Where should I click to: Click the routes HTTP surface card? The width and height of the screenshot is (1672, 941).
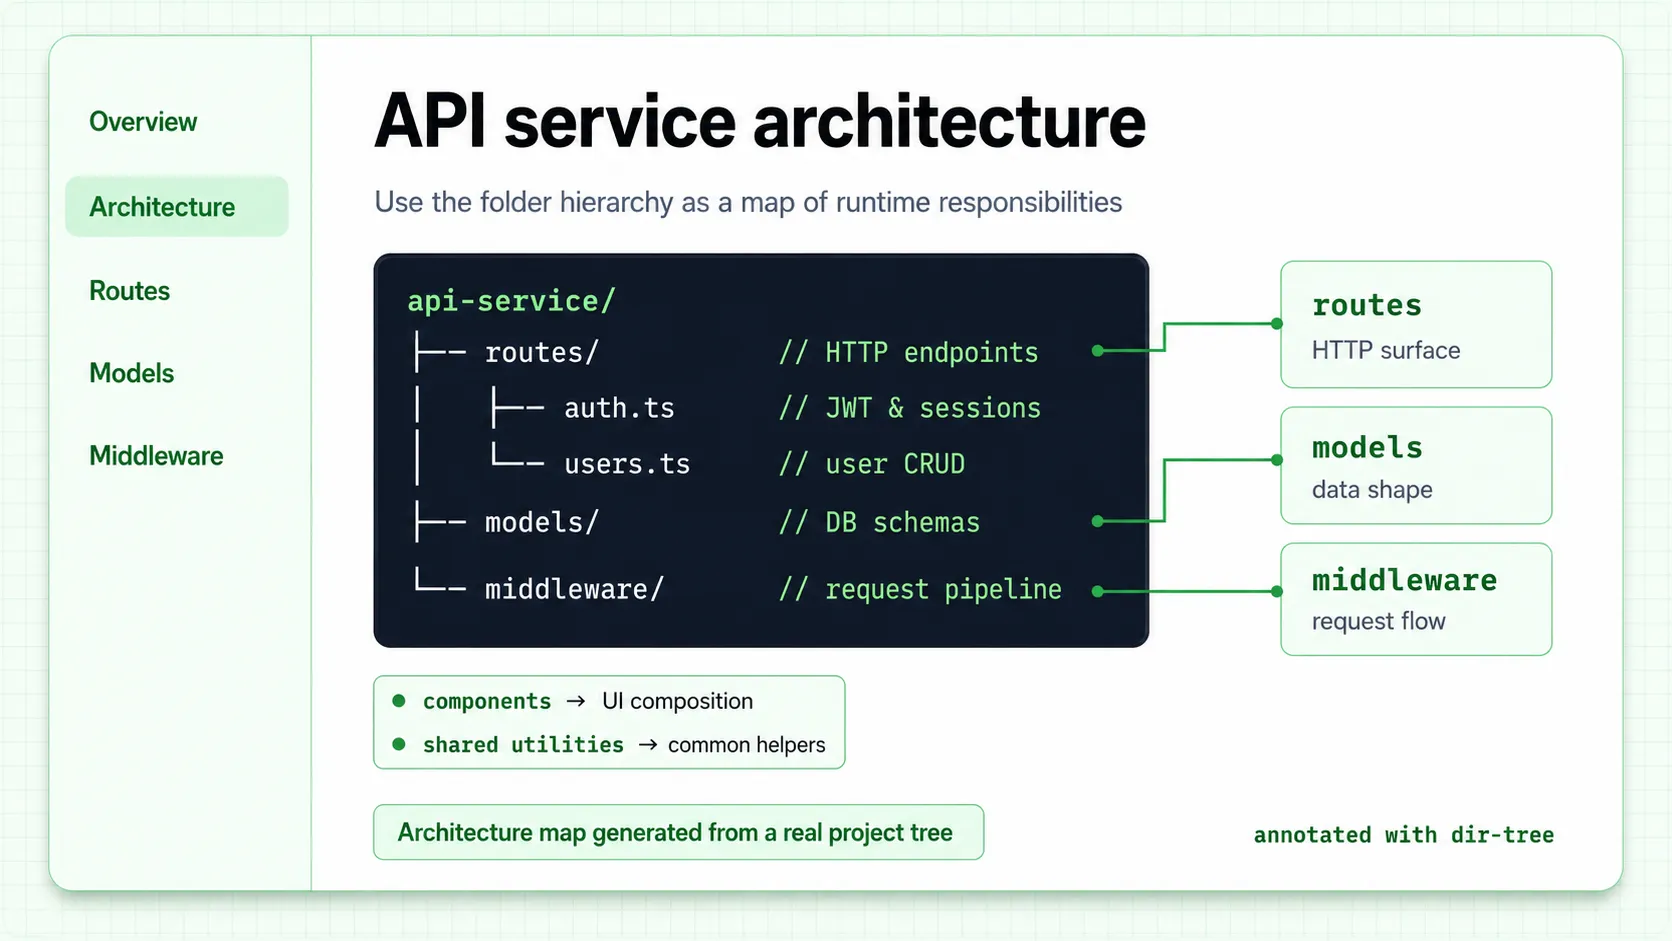(1416, 325)
